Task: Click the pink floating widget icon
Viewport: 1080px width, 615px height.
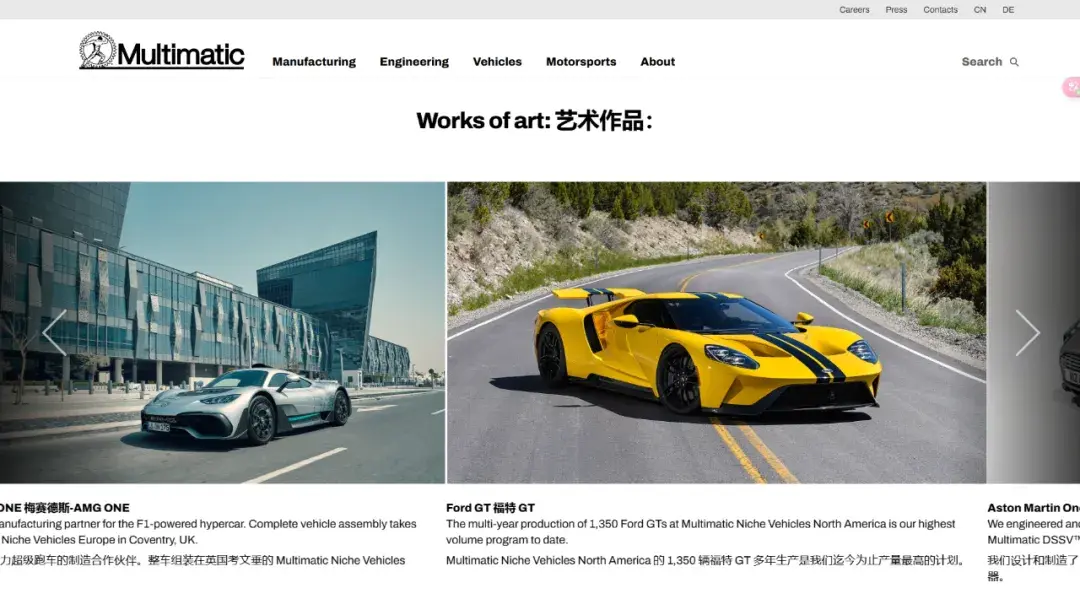Action: coord(1071,87)
